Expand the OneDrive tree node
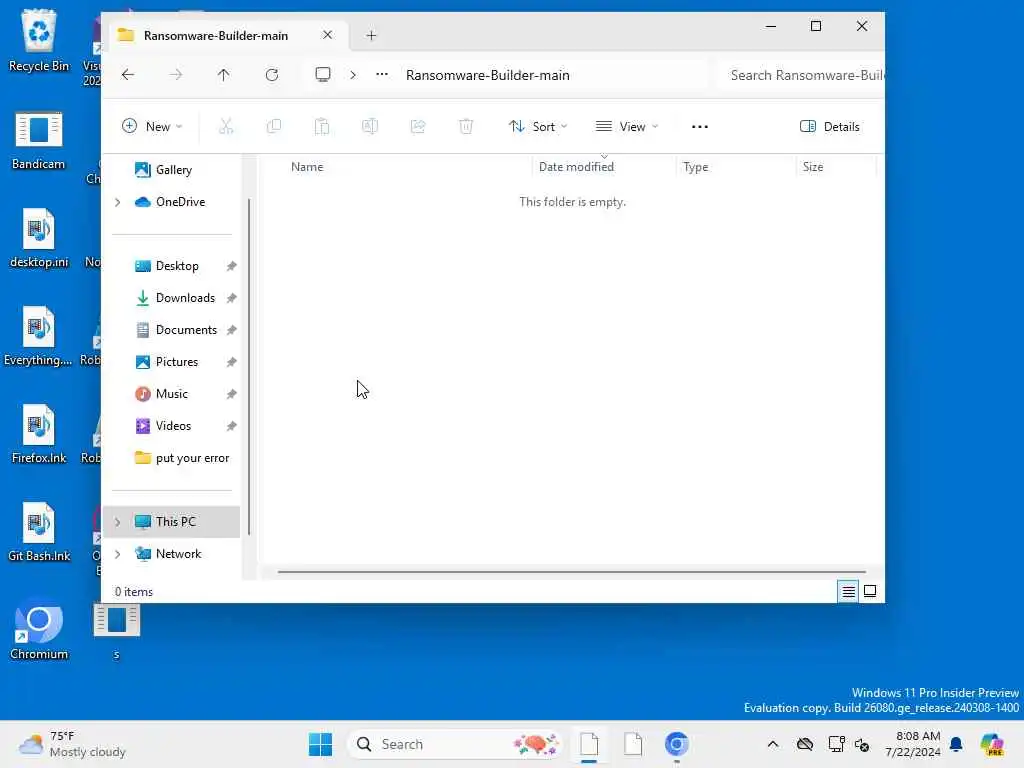This screenshot has height=768, width=1024. point(118,202)
